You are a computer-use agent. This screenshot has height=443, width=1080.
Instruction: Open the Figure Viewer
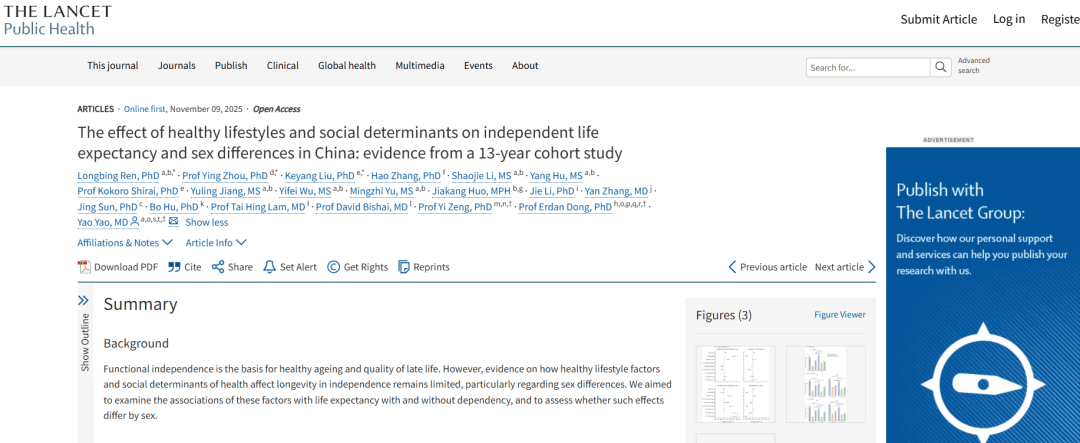pos(839,315)
